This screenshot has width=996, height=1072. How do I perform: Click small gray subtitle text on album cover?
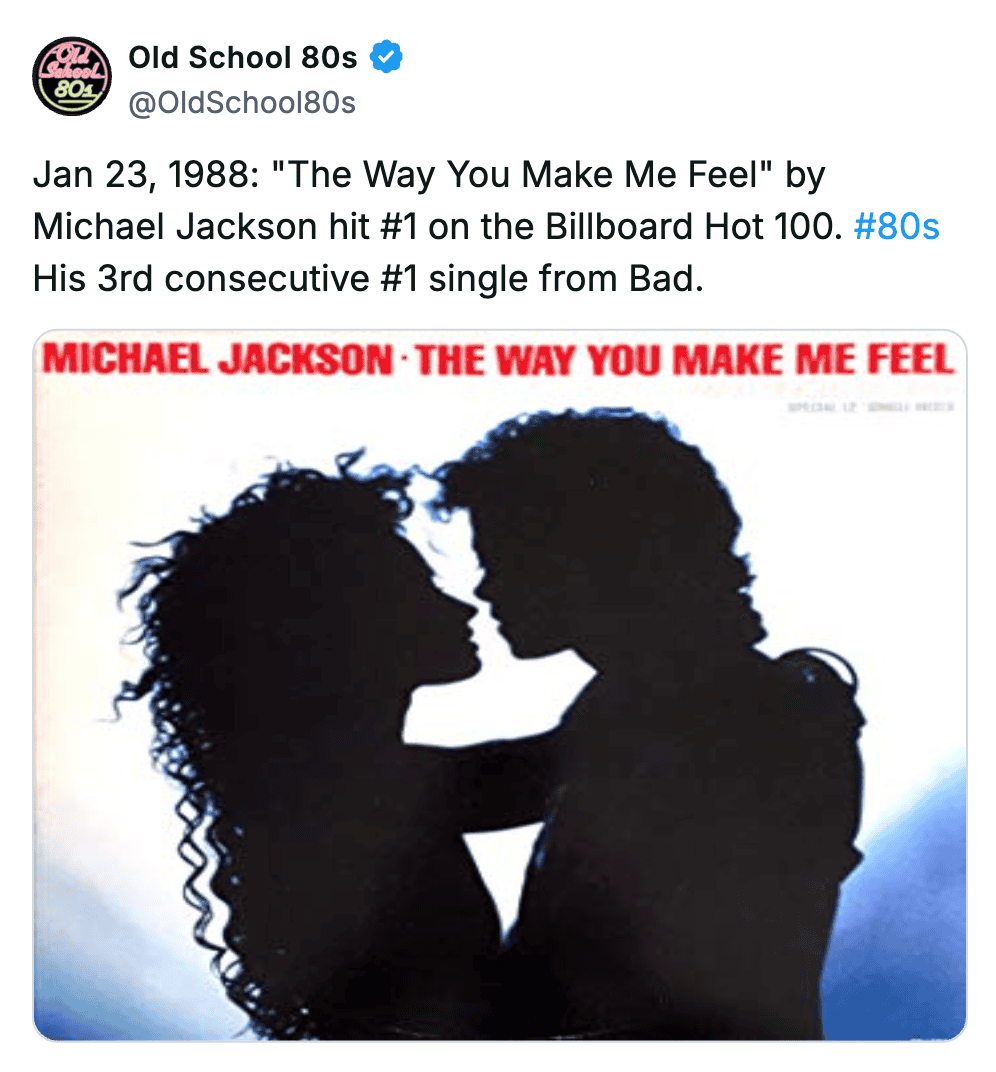pyautogui.click(x=870, y=407)
